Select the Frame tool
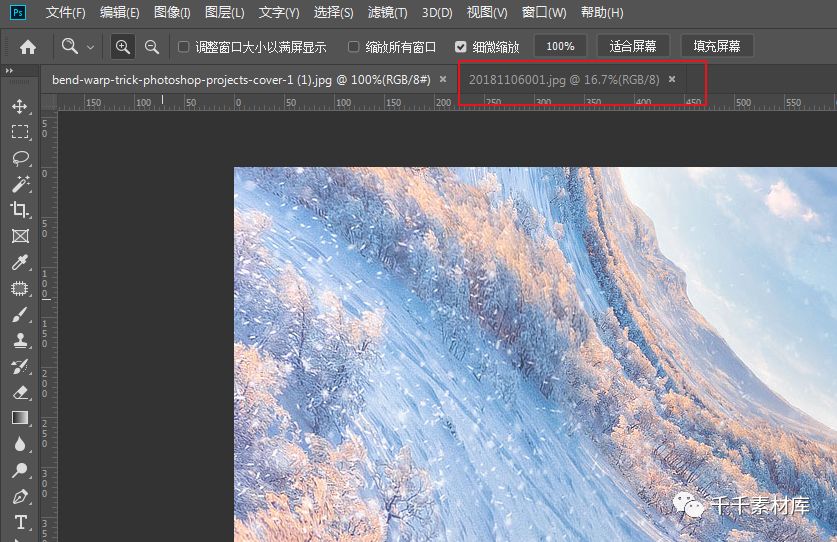Screen dimensions: 837x542 [20, 236]
